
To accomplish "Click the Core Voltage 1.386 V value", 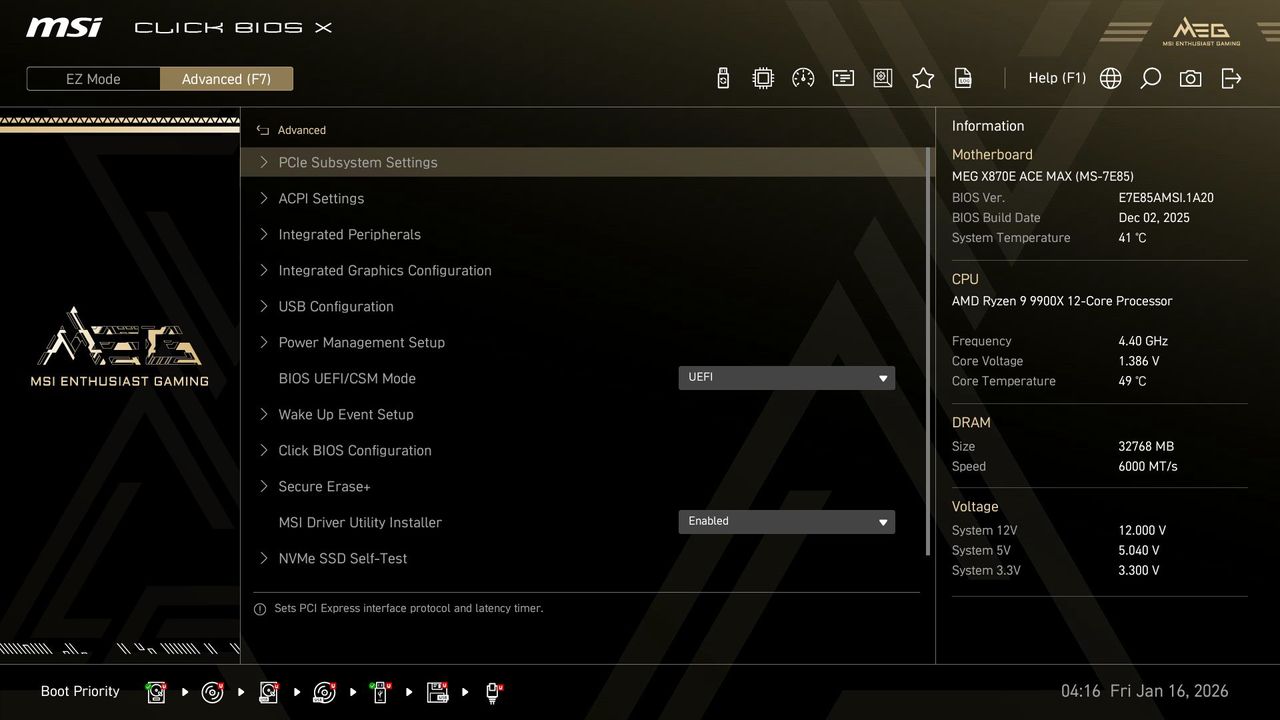I will pyautogui.click(x=1139, y=361).
